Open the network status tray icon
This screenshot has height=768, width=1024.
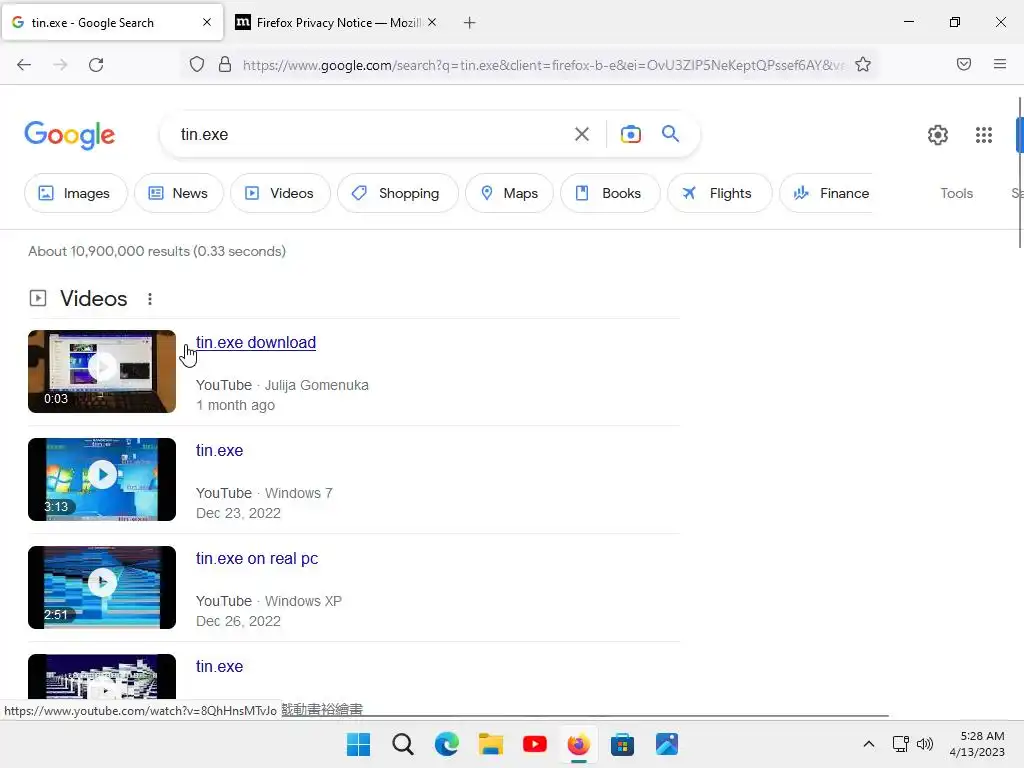(900, 744)
